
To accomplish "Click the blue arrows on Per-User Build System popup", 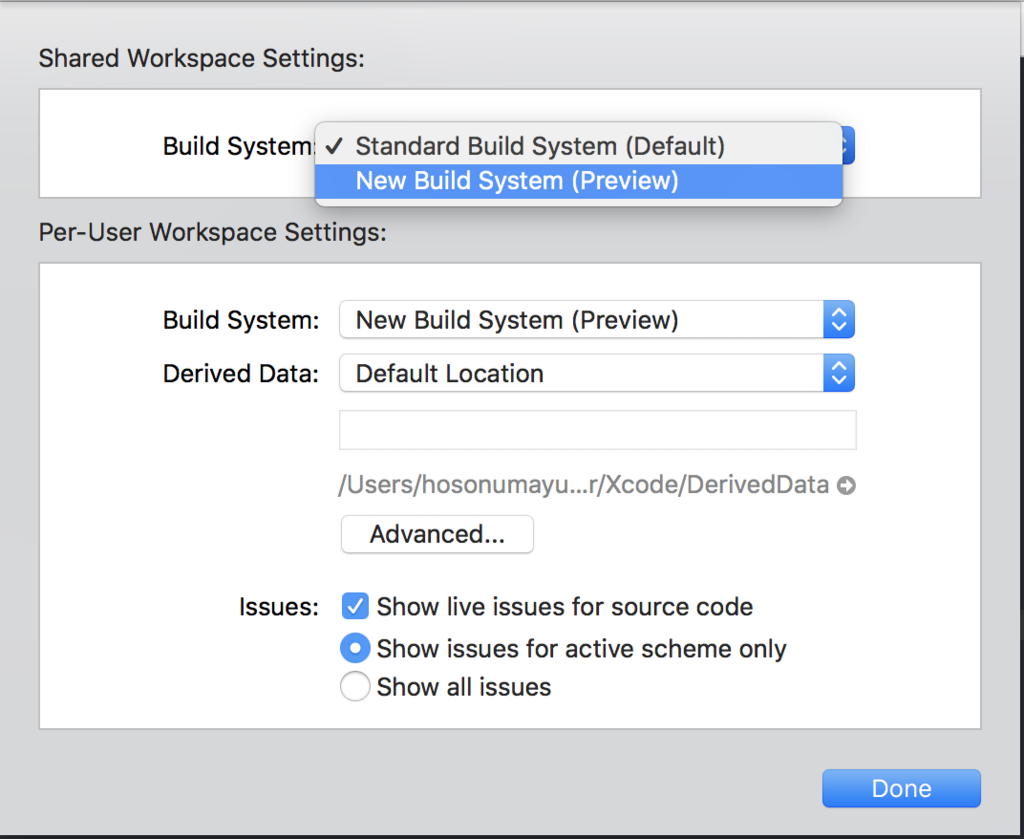I will click(x=839, y=320).
